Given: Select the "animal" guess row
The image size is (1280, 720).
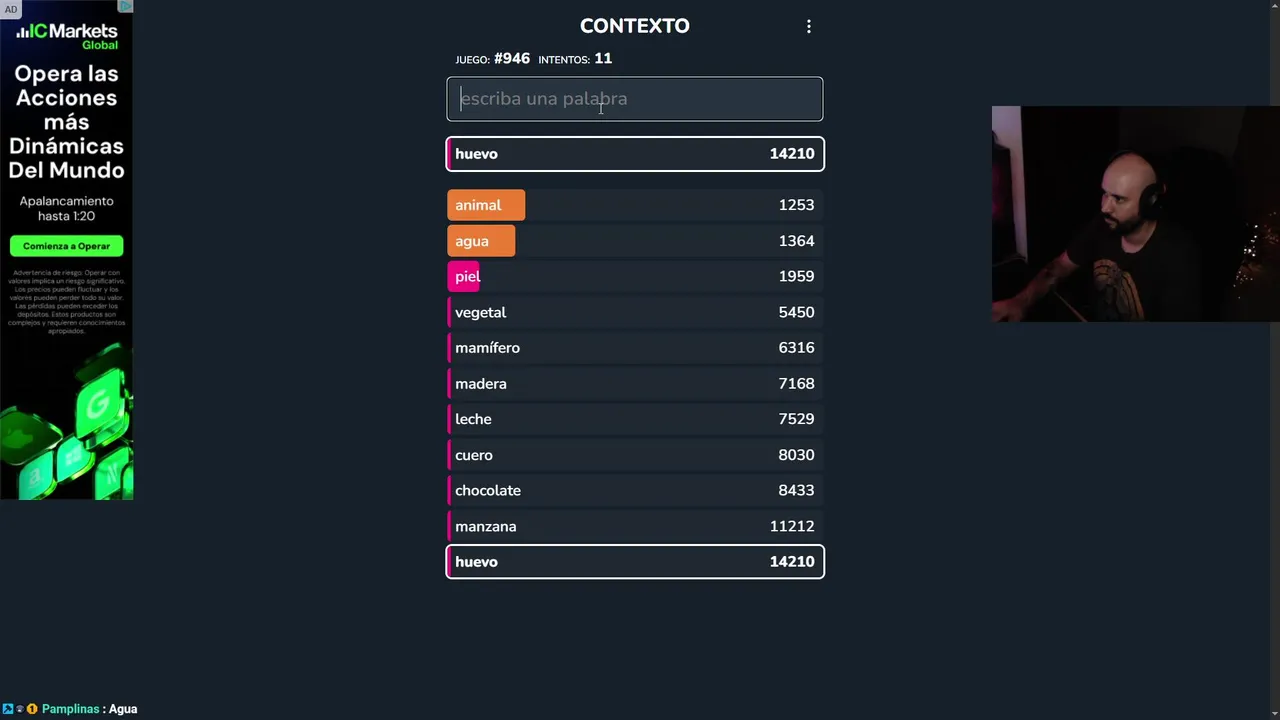Looking at the screenshot, I should (634, 205).
